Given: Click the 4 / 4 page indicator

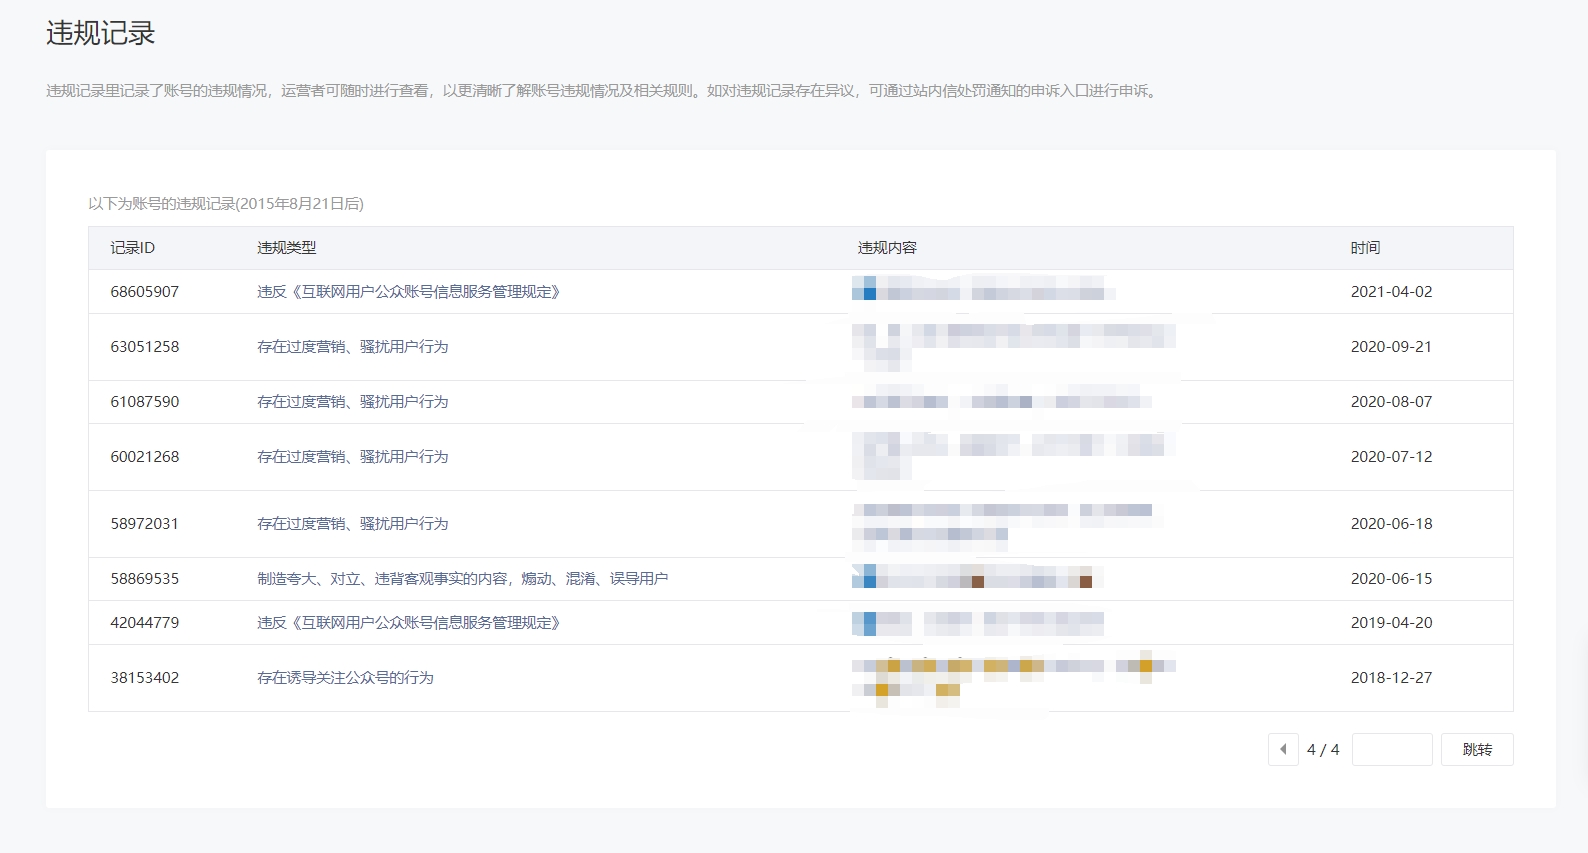Looking at the screenshot, I should click(x=1323, y=749).
